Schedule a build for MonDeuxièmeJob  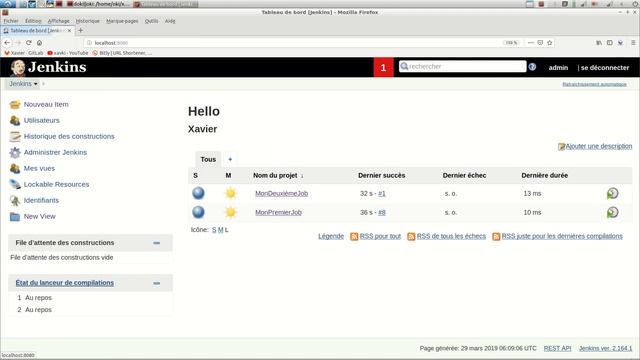coord(612,193)
